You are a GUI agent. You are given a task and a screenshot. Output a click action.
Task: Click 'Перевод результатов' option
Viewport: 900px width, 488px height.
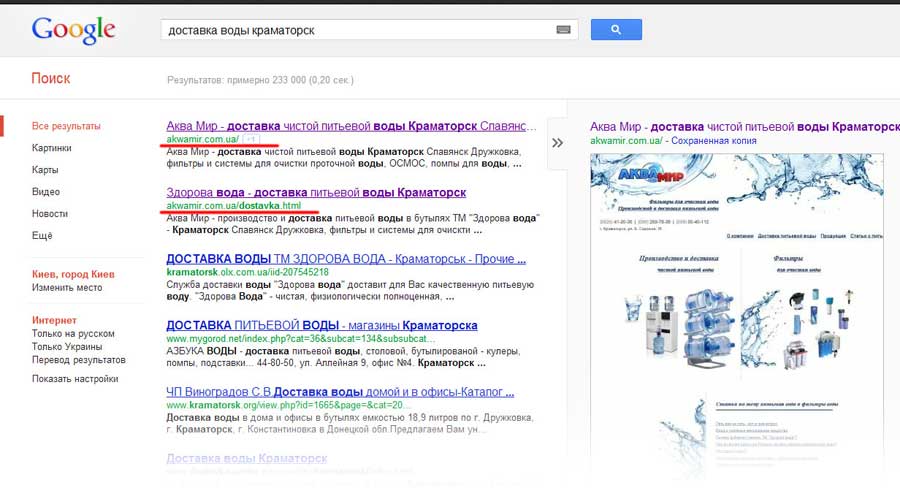79,360
